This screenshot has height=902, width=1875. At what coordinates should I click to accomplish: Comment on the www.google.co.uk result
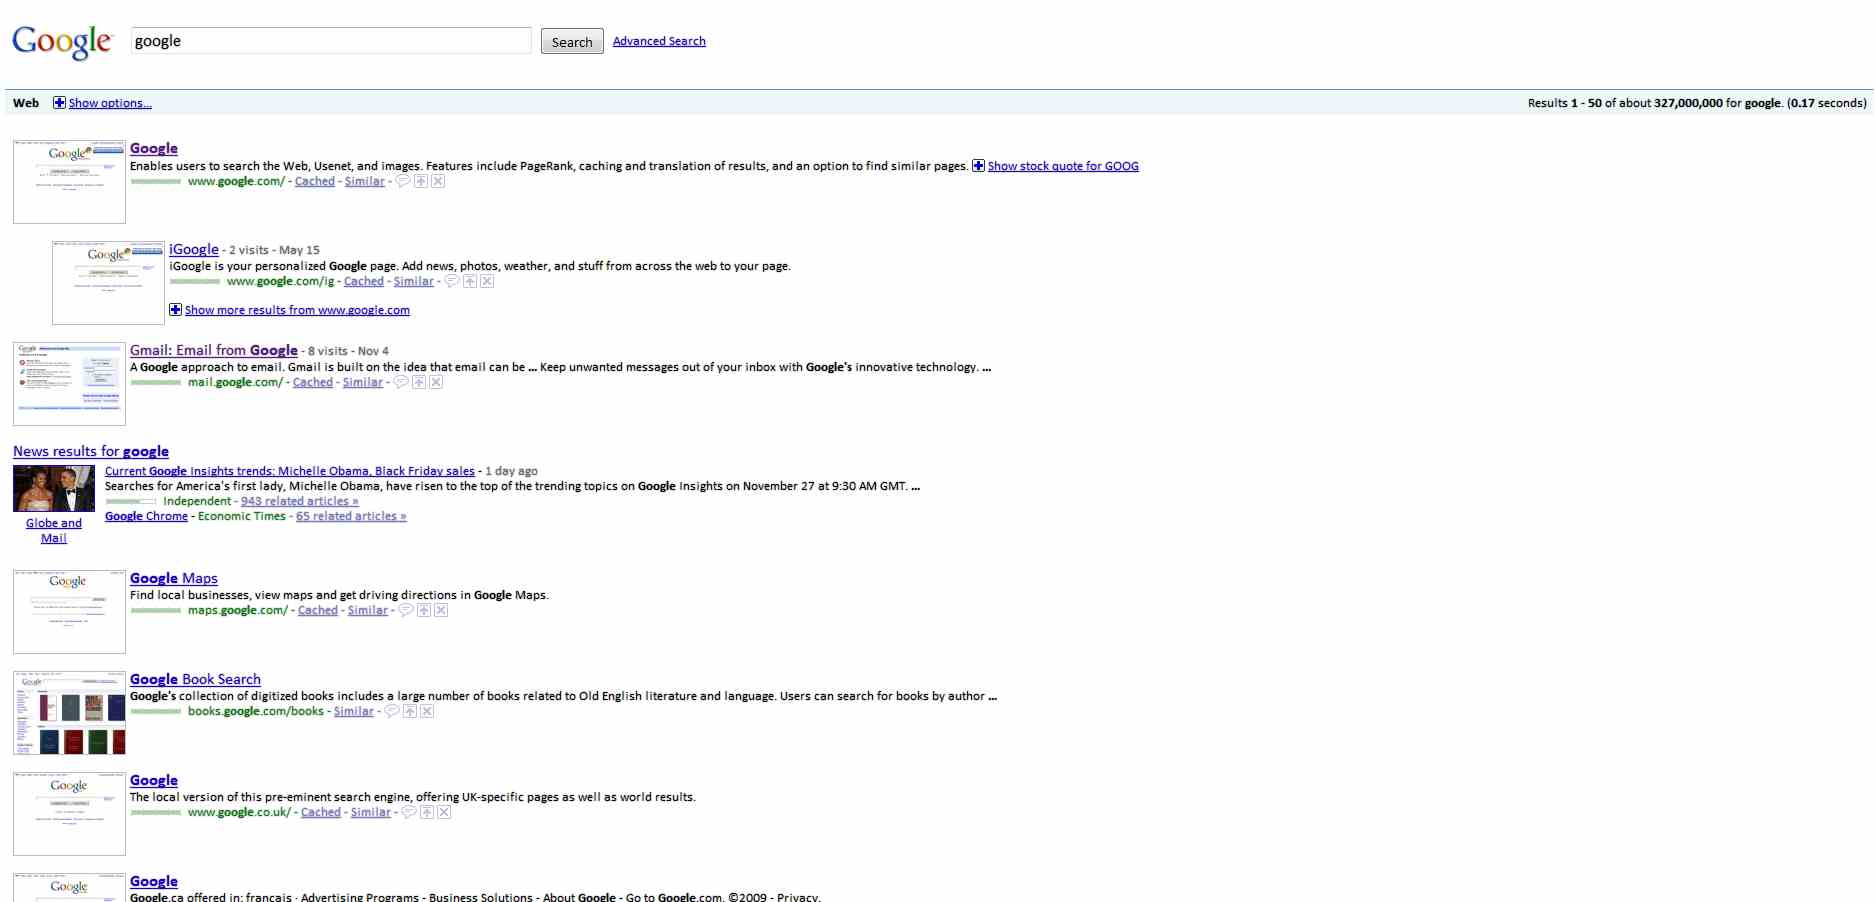(x=409, y=812)
